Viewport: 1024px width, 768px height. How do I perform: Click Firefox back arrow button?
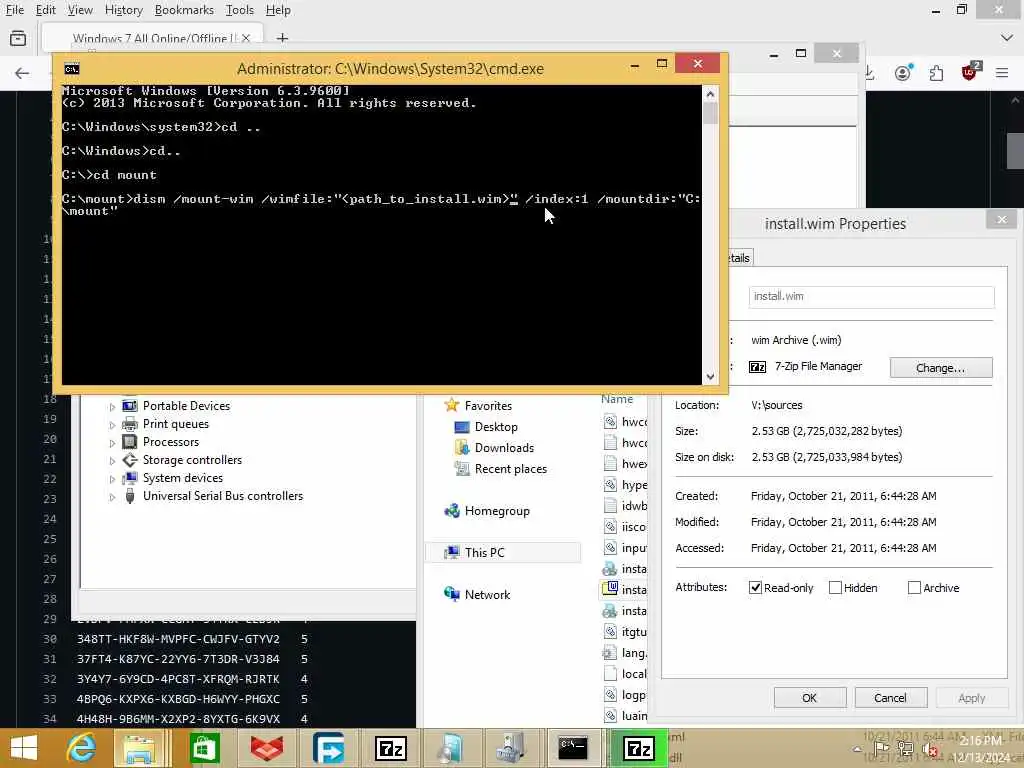[x=22, y=73]
